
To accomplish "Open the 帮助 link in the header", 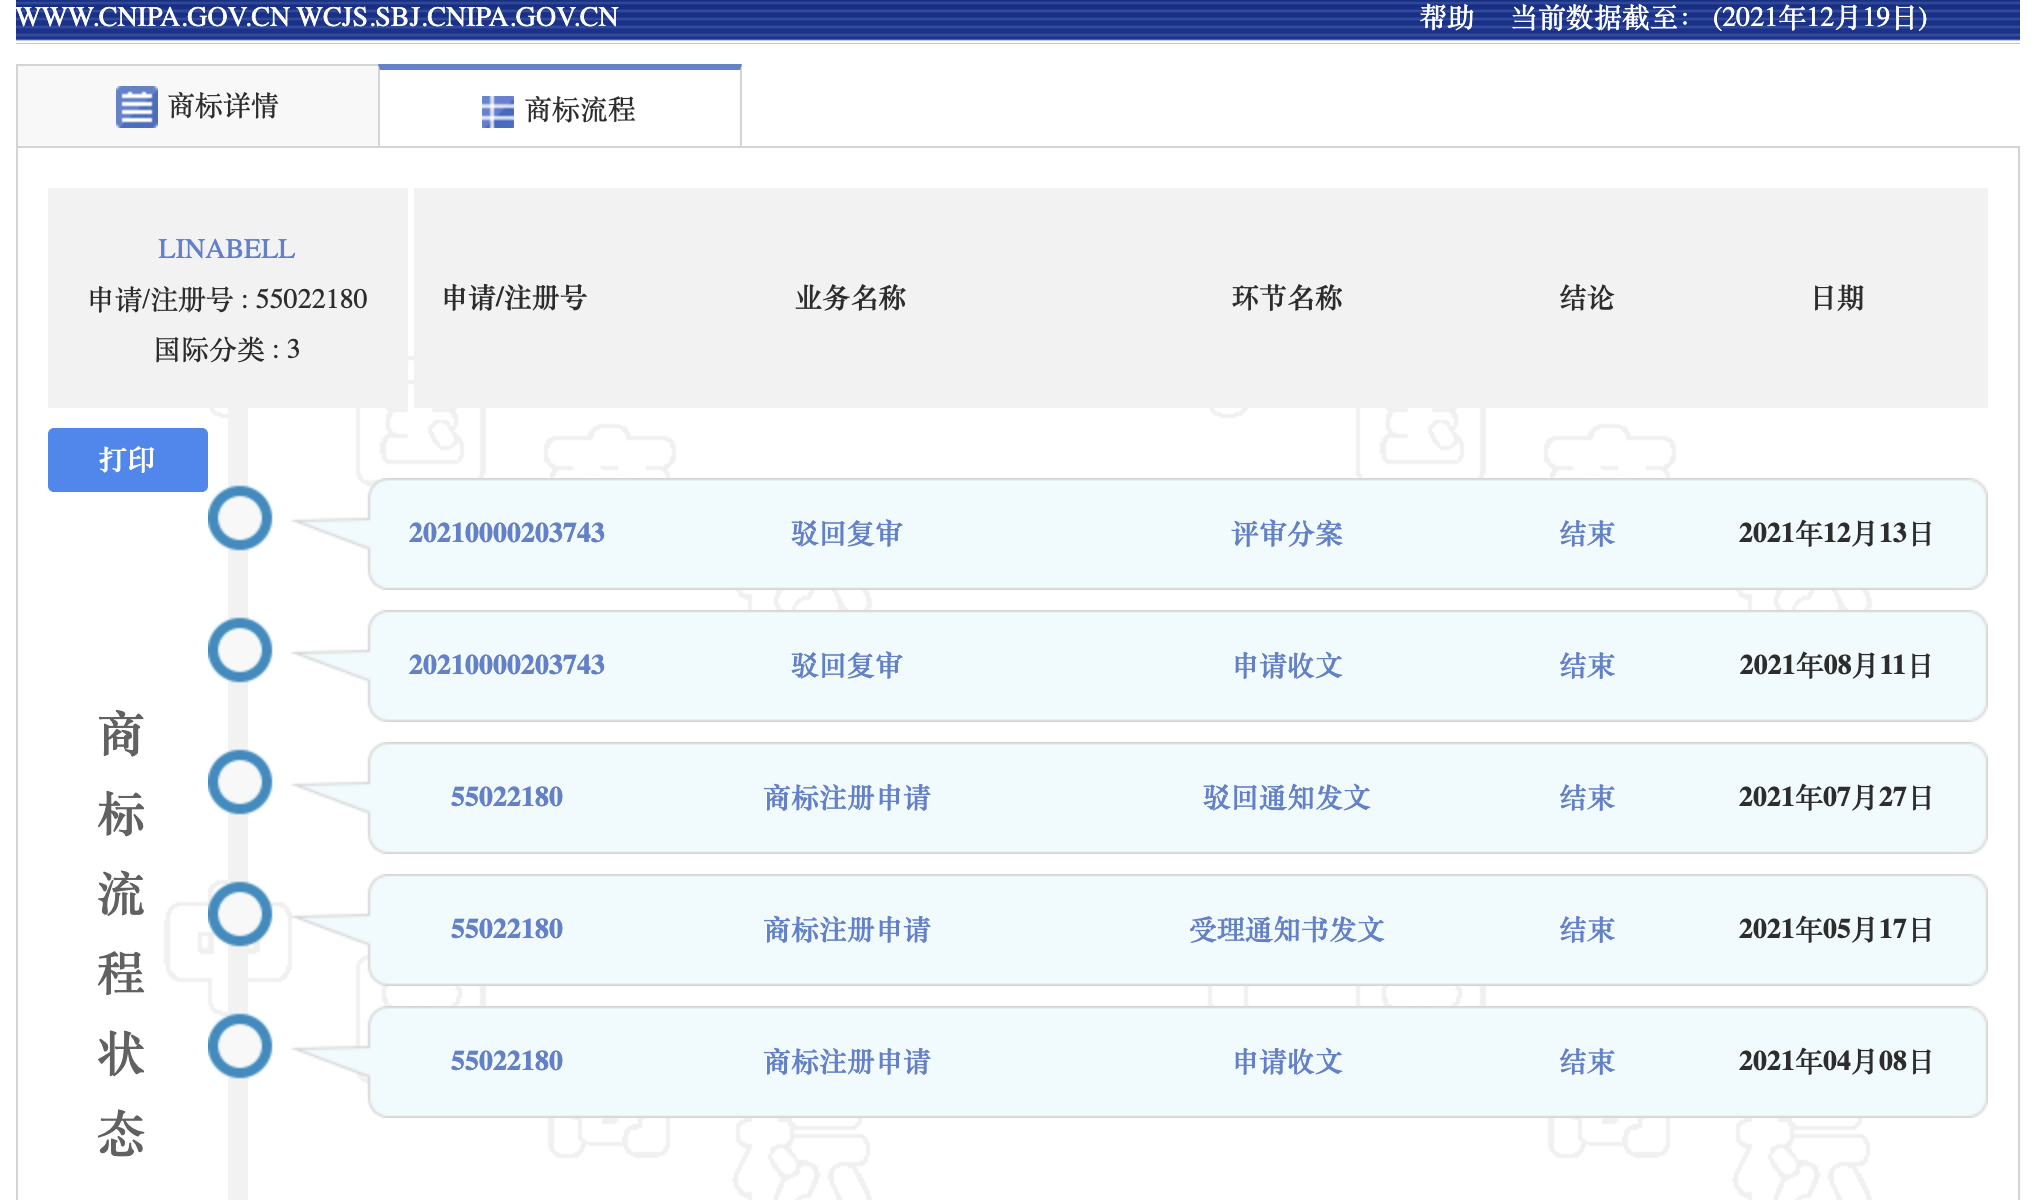I will click(1446, 18).
